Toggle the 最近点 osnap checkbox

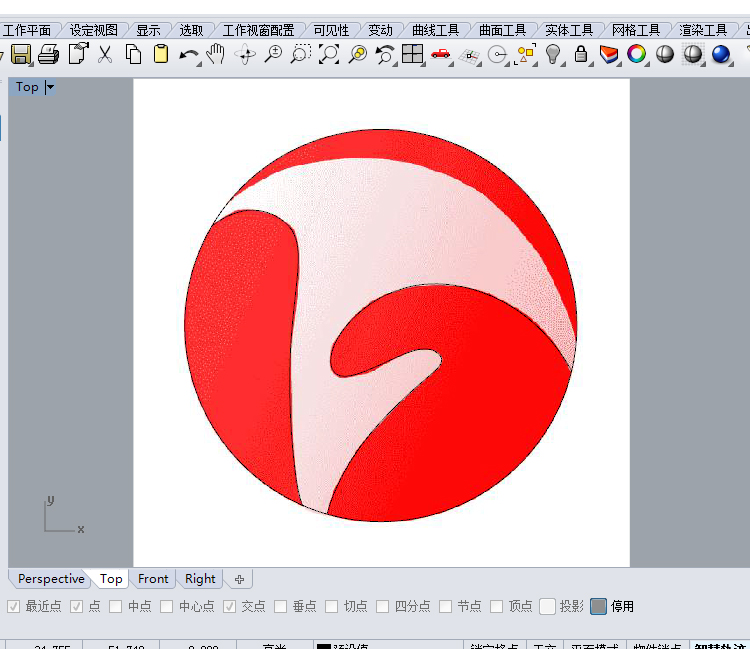coord(13,606)
